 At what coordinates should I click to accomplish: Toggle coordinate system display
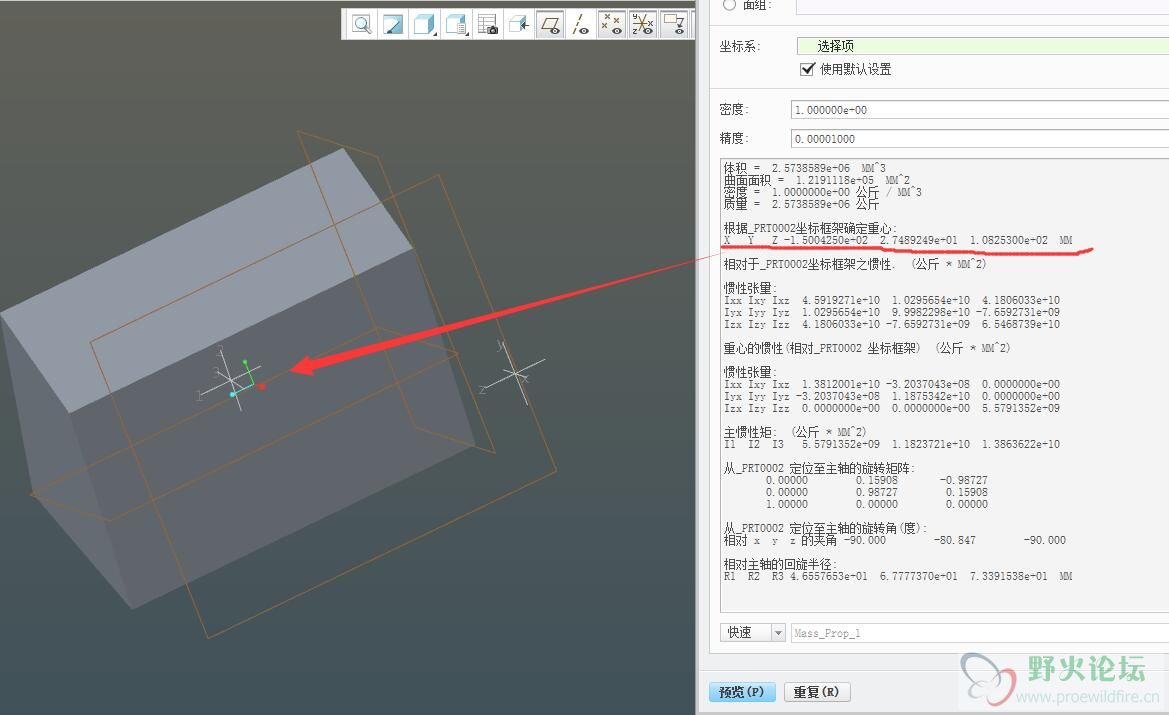pyautogui.click(x=643, y=25)
